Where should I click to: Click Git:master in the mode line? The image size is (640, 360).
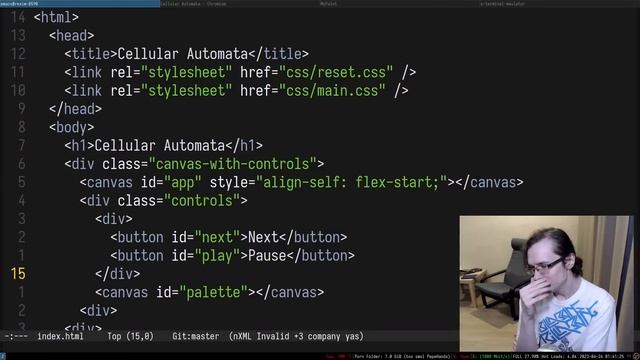tap(196, 336)
